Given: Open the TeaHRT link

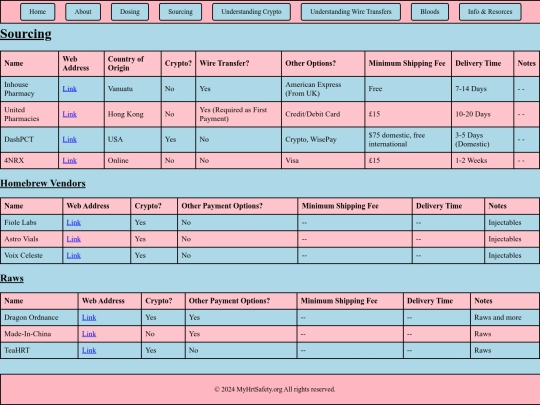Looking at the screenshot, I should coord(89,350).
